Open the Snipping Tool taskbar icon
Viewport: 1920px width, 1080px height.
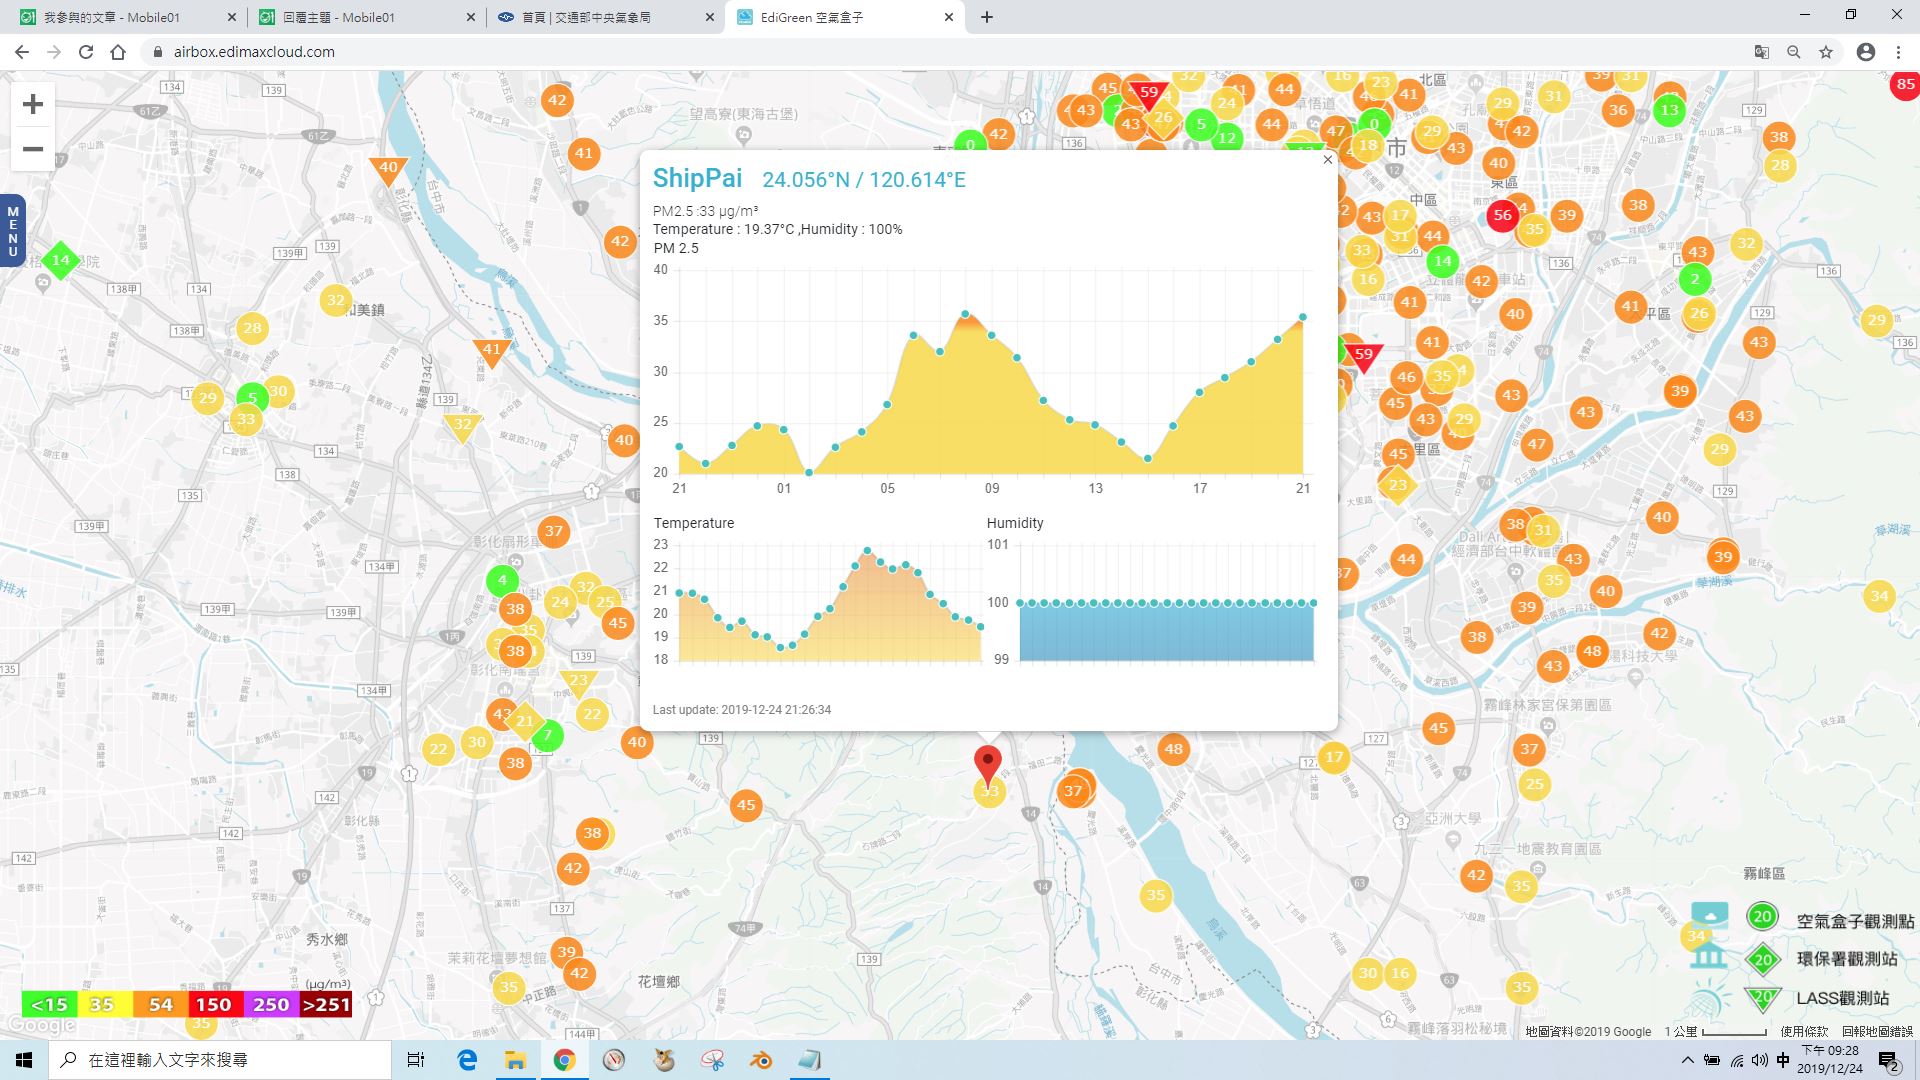[x=712, y=1060]
